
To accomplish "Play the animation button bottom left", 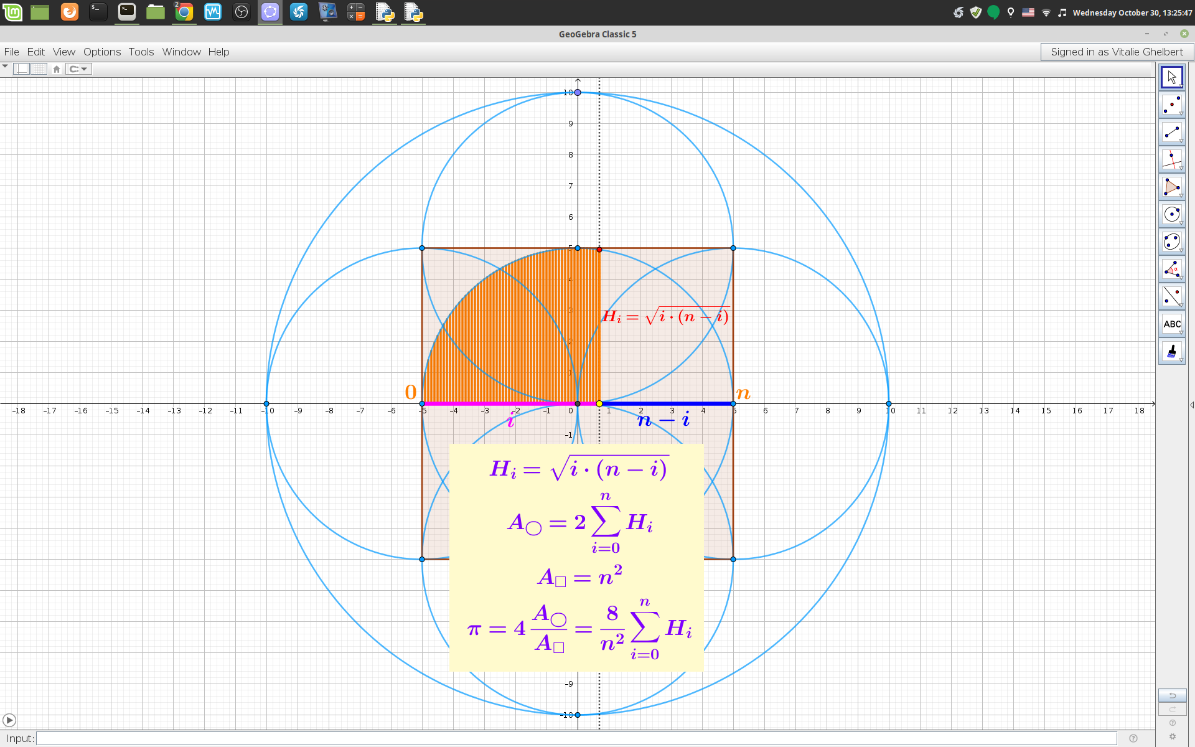I will 9,720.
